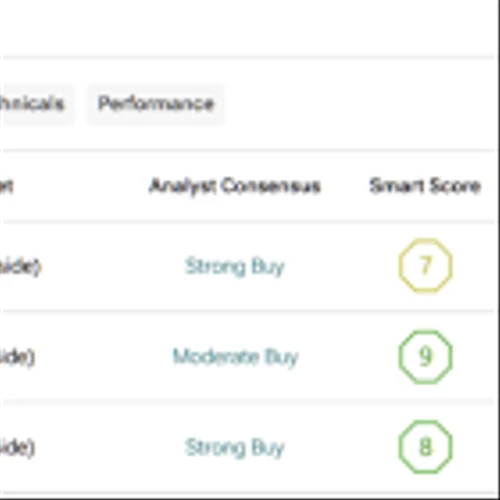Switch to the partially visible Technicals tab
The width and height of the screenshot is (500, 500).
pos(33,104)
